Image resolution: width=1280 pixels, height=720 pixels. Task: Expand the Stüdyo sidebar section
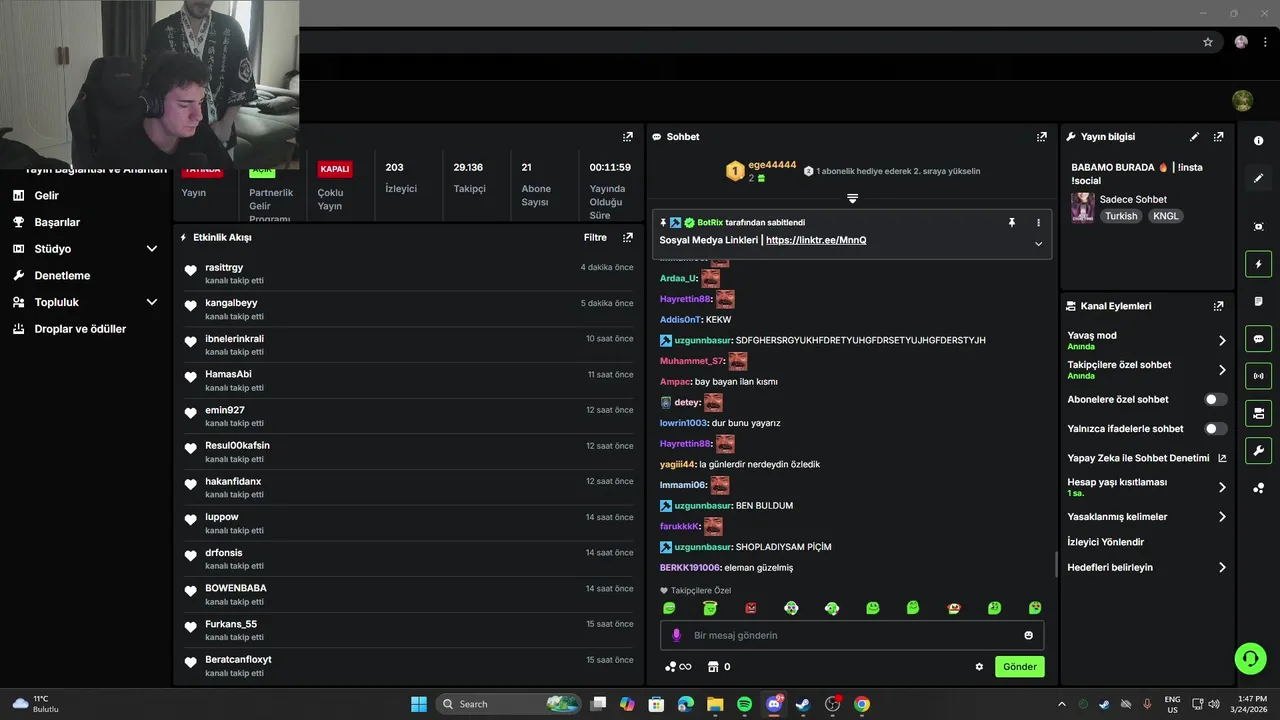coord(152,249)
